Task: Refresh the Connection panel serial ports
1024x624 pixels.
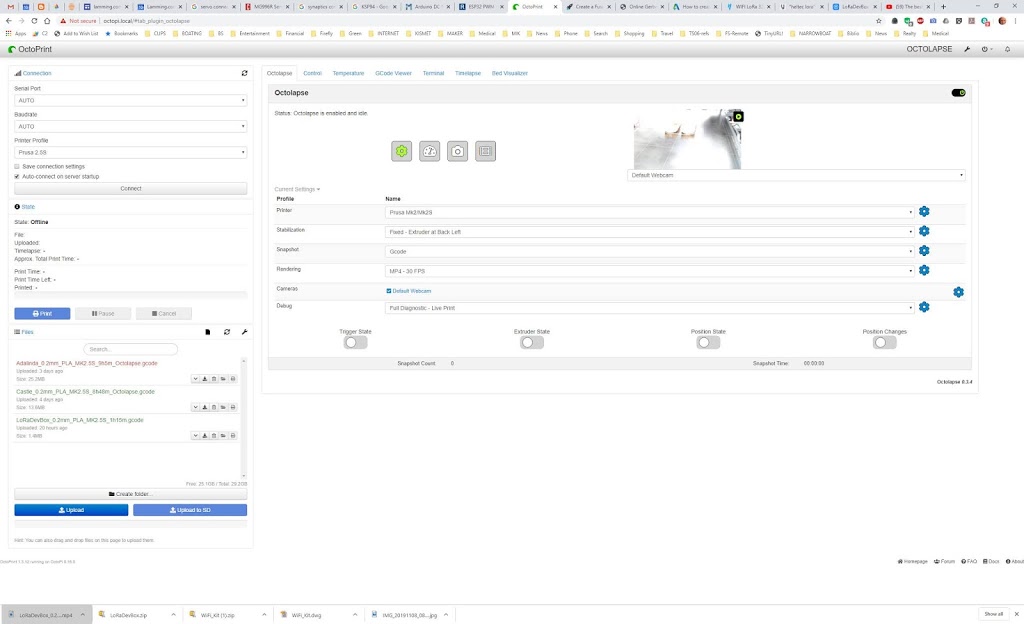Action: click(x=244, y=73)
